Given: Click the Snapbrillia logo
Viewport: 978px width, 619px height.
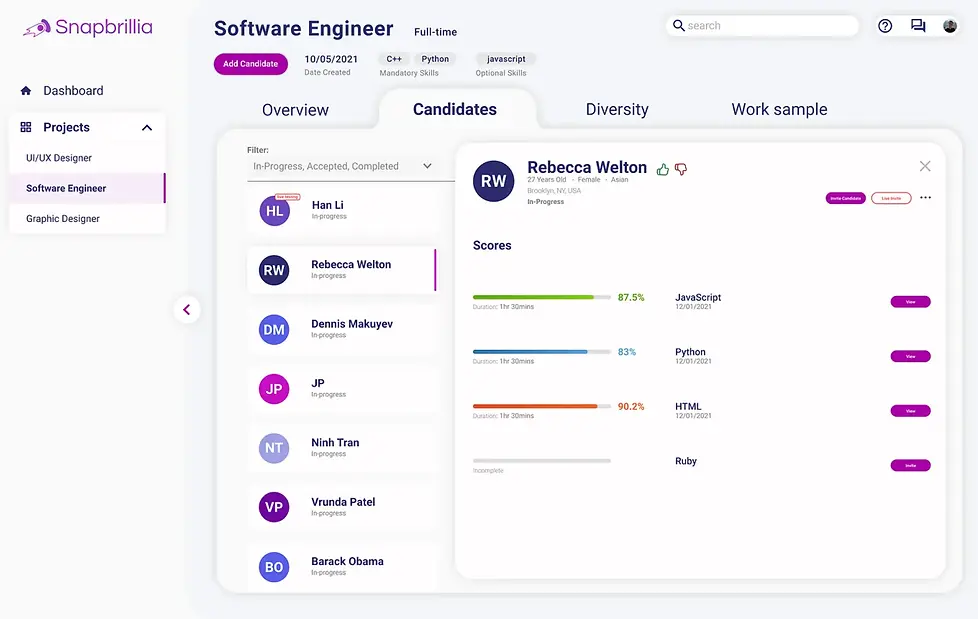Looking at the screenshot, I should click(88, 27).
